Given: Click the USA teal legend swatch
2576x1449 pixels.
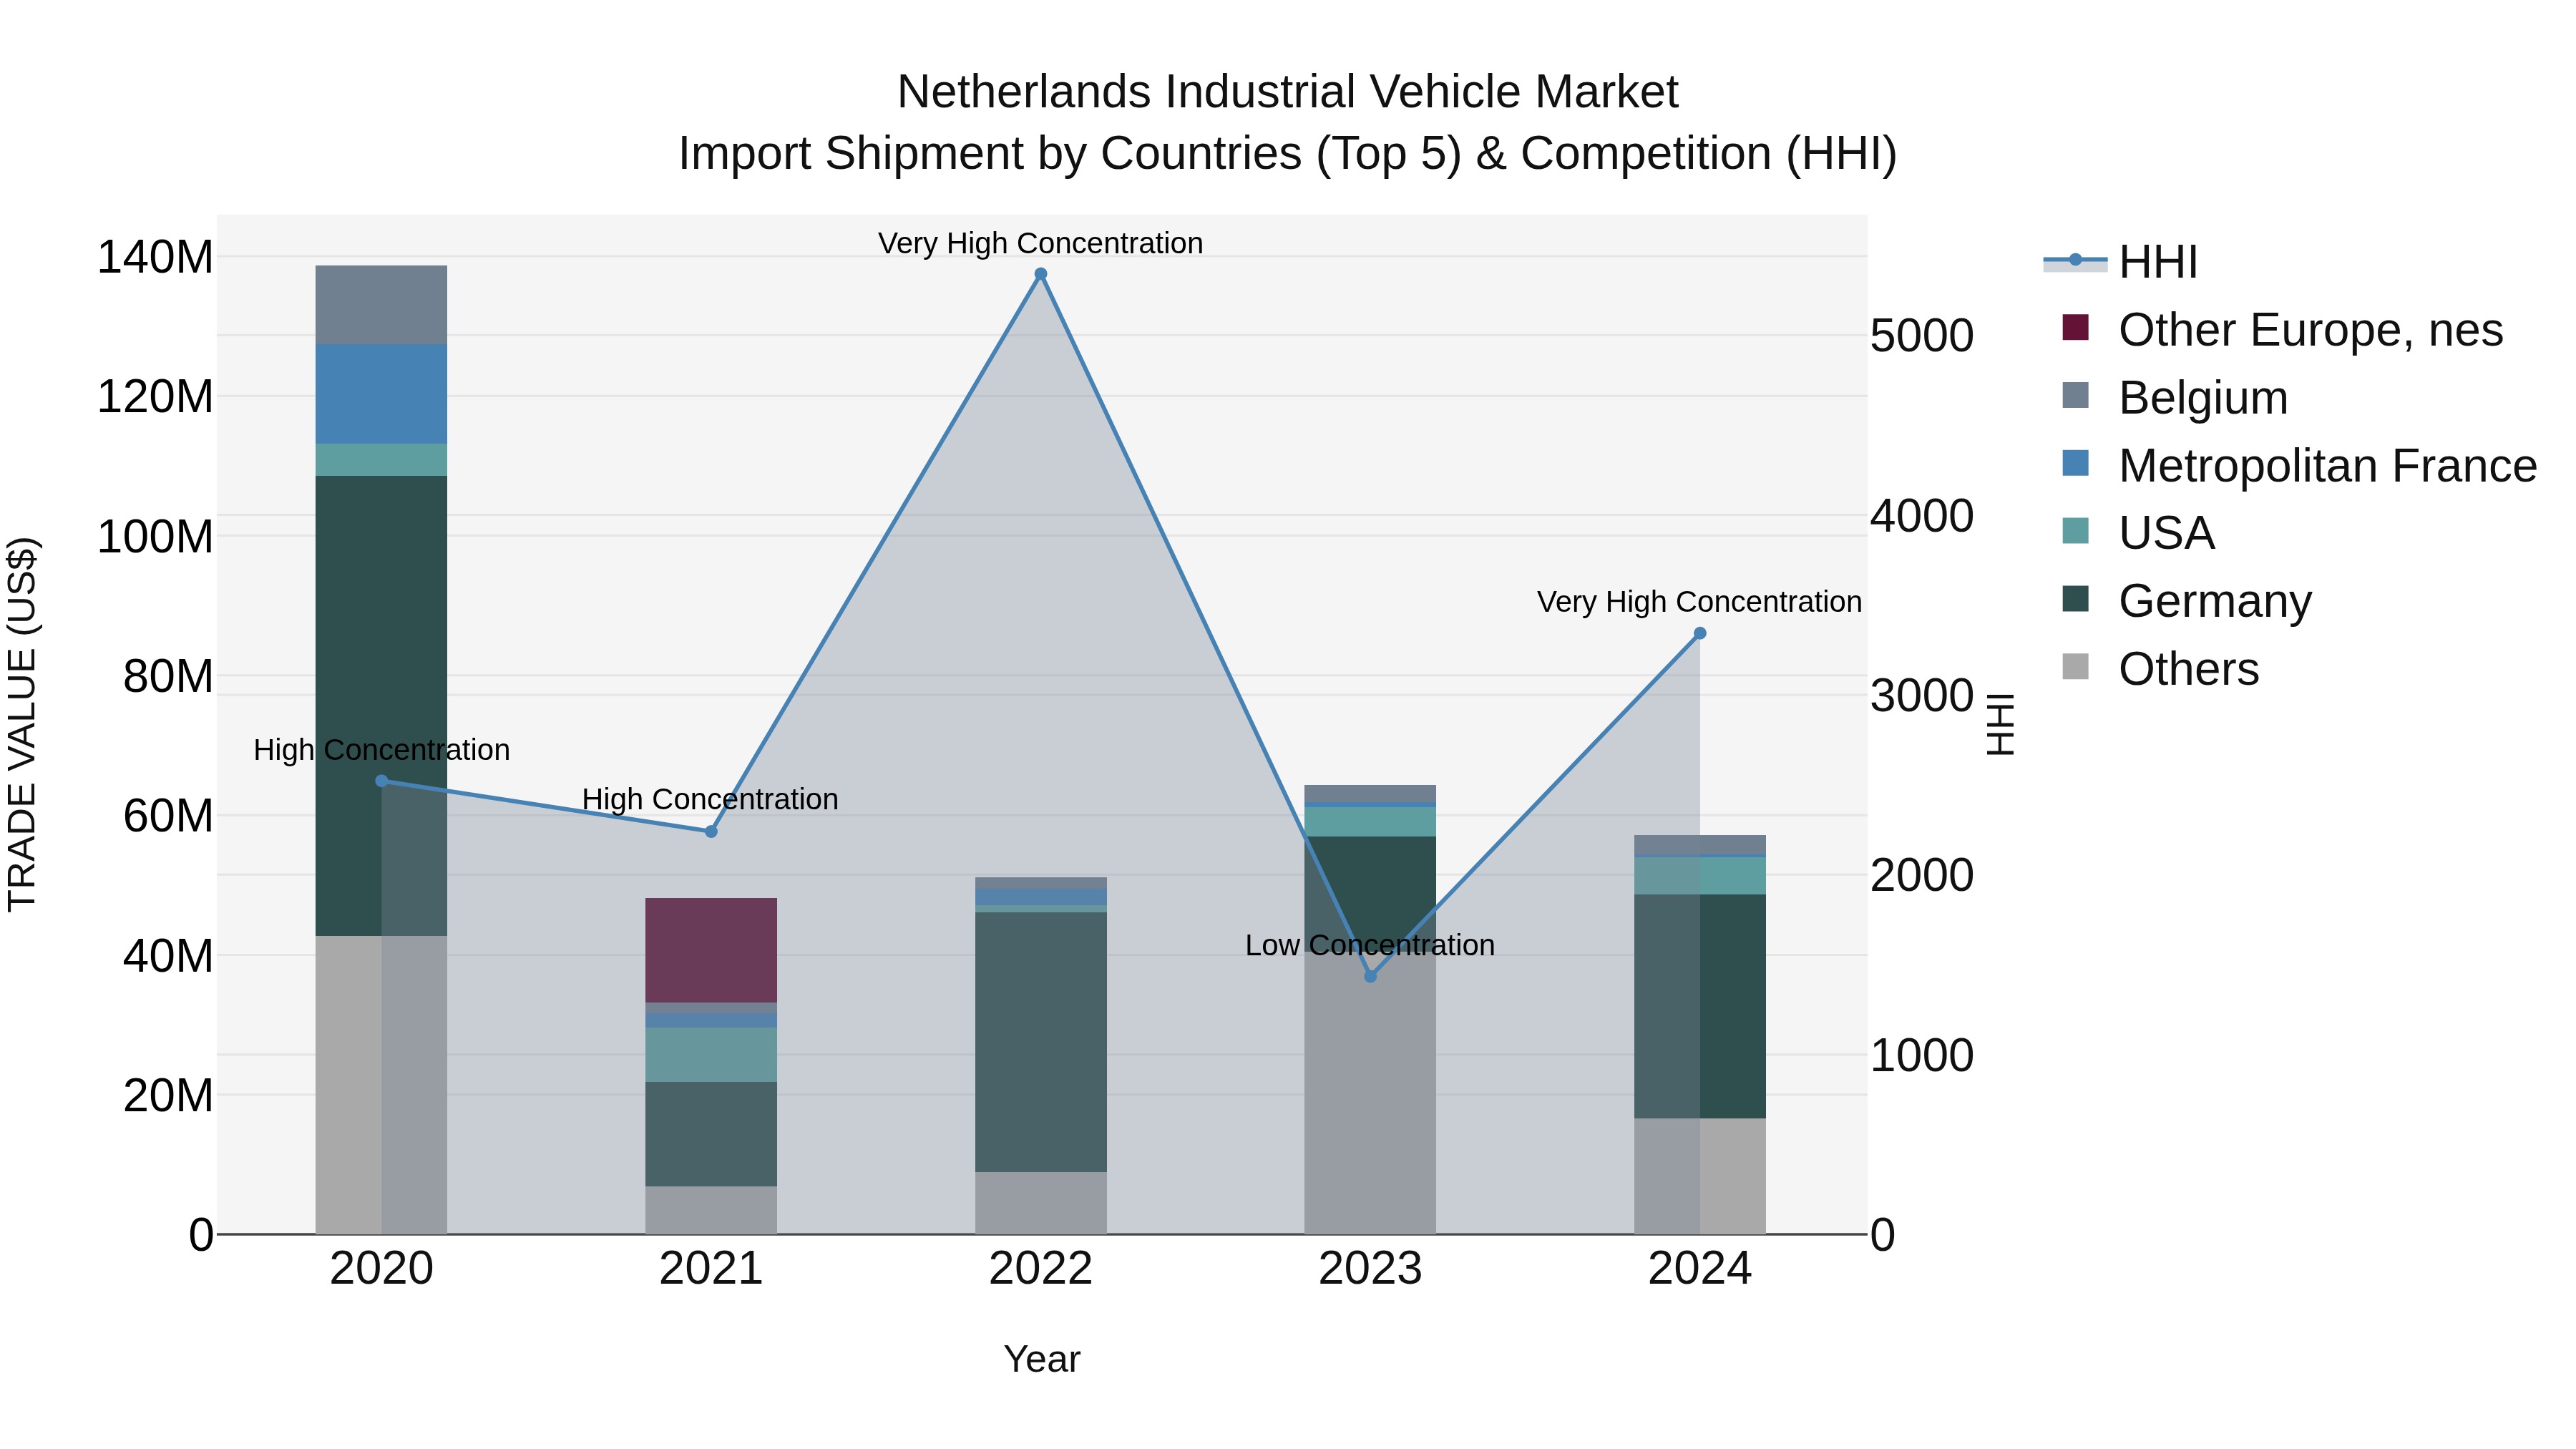Looking at the screenshot, I should (2075, 530).
